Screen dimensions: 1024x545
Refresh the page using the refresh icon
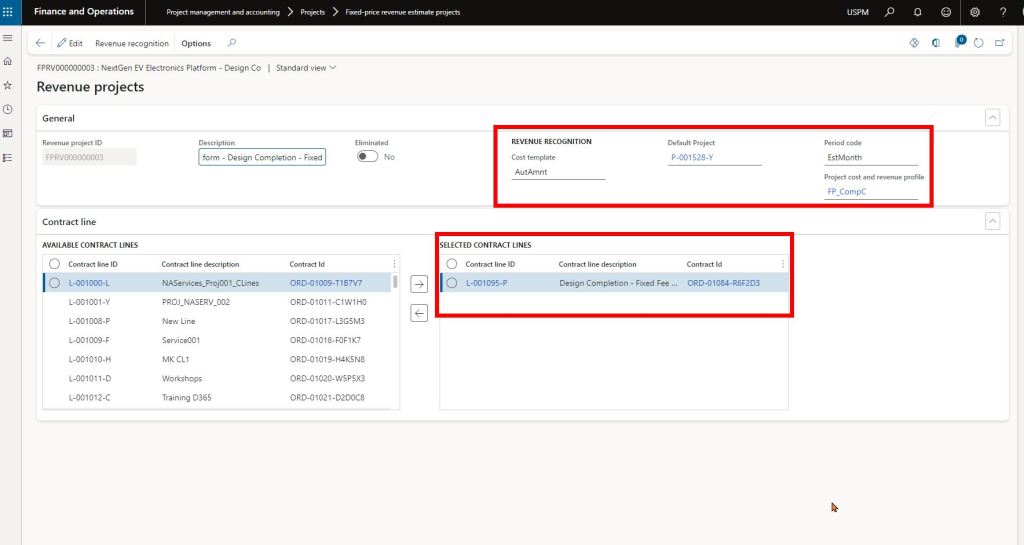(x=978, y=43)
